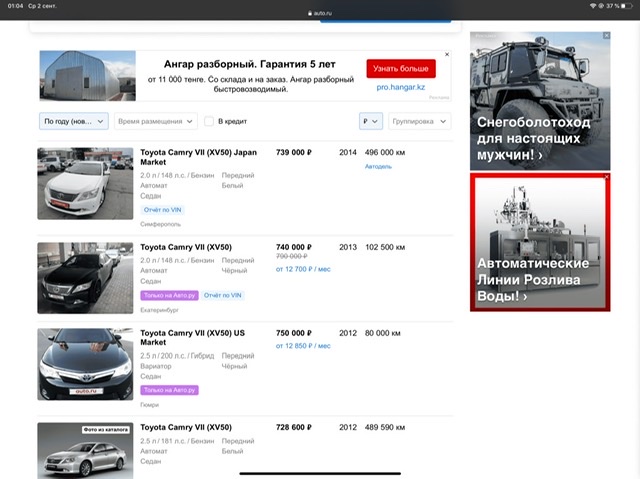Open the 728 600 ₽ Camry listing title
Viewport: 640px width, 479px height.
pyautogui.click(x=186, y=427)
